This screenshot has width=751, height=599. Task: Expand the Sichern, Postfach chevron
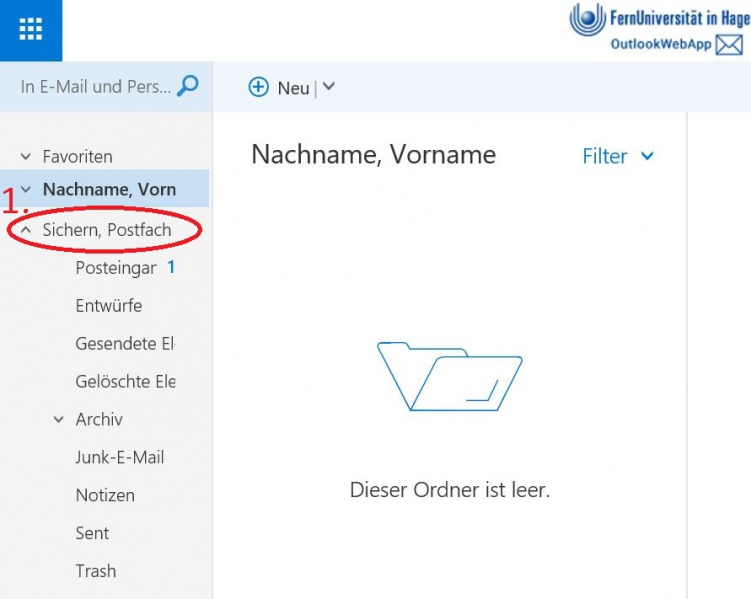(x=26, y=230)
